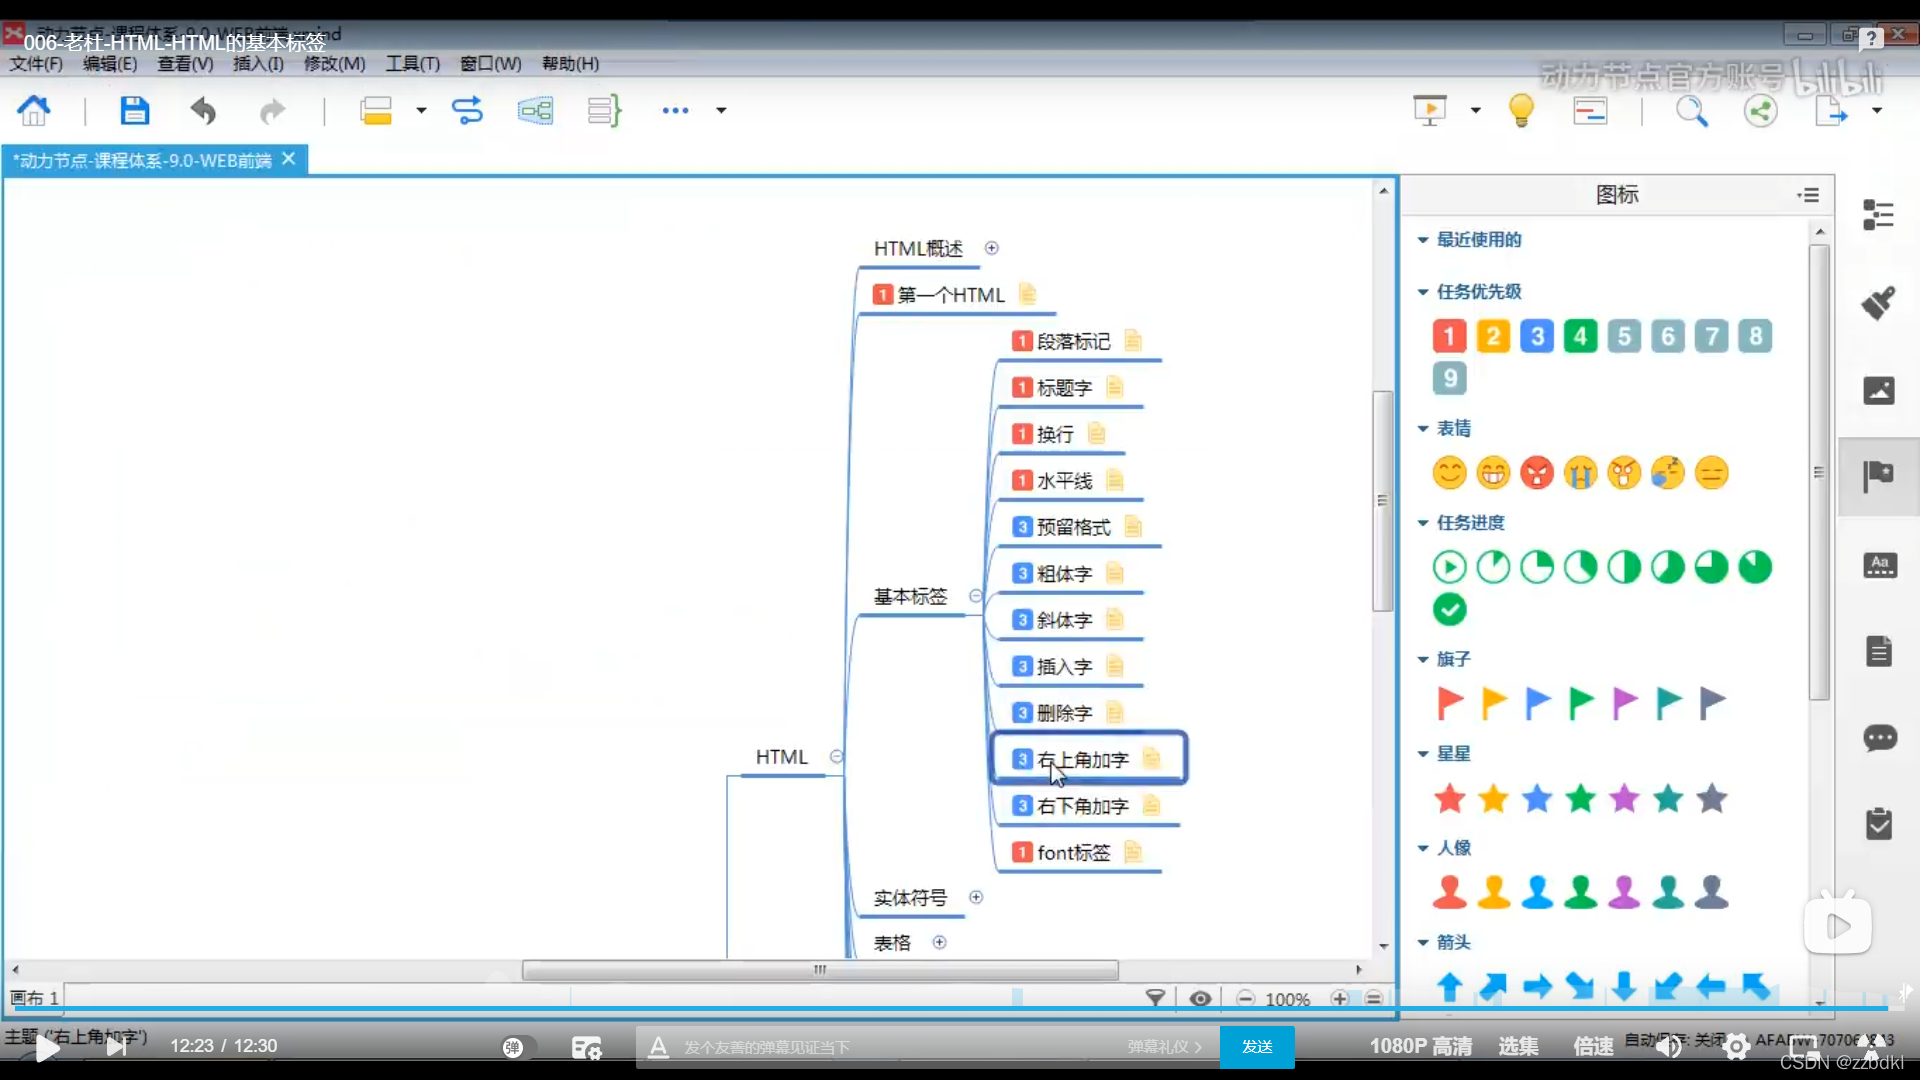The height and width of the screenshot is (1080, 1920).
Task: Select the half-done progress marker
Action: click(1624, 567)
